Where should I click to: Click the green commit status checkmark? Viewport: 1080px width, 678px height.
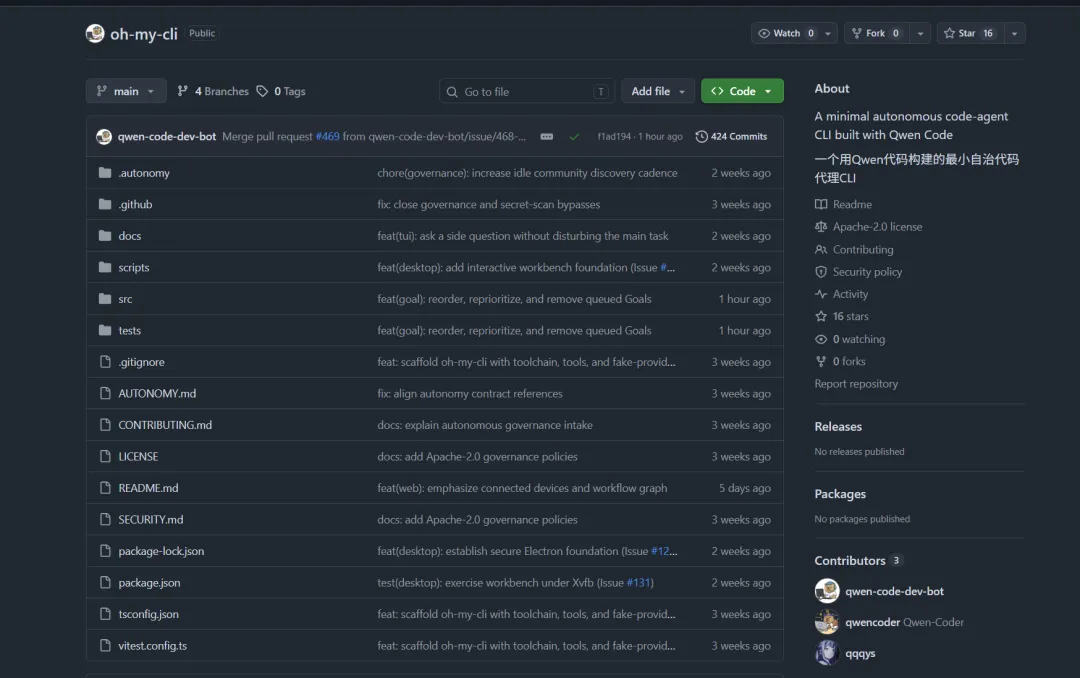coord(574,136)
